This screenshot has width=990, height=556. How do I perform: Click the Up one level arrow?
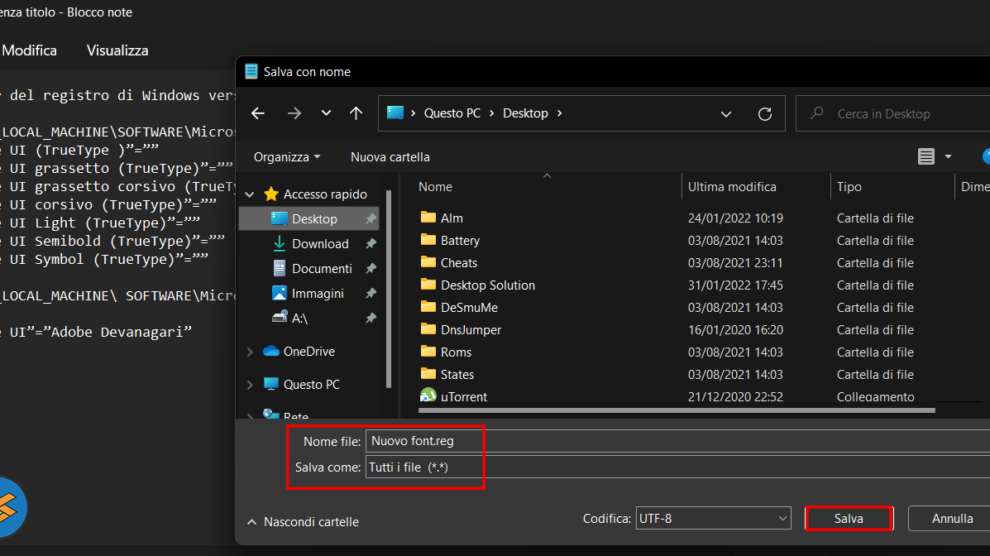[x=356, y=114]
